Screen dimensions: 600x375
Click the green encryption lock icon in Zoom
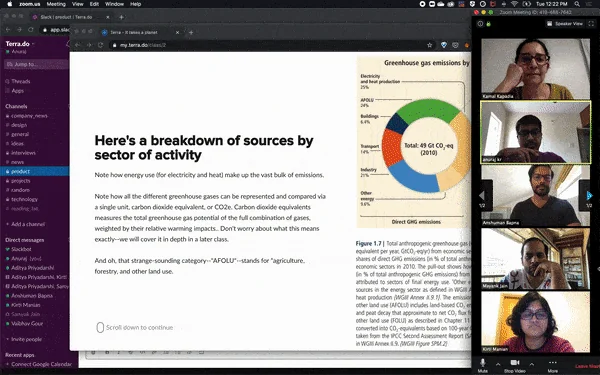point(488,24)
